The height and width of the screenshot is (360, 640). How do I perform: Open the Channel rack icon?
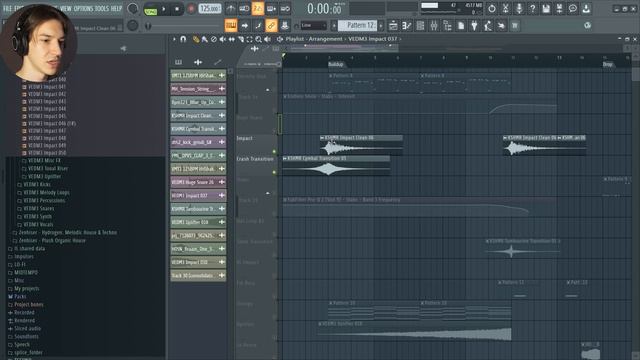[x=420, y=26]
